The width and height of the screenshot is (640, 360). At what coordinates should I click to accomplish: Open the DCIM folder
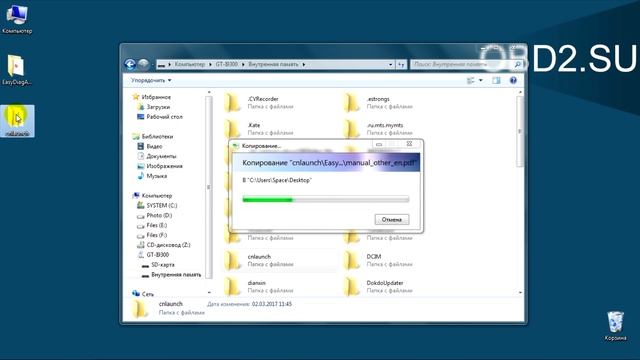(378, 260)
